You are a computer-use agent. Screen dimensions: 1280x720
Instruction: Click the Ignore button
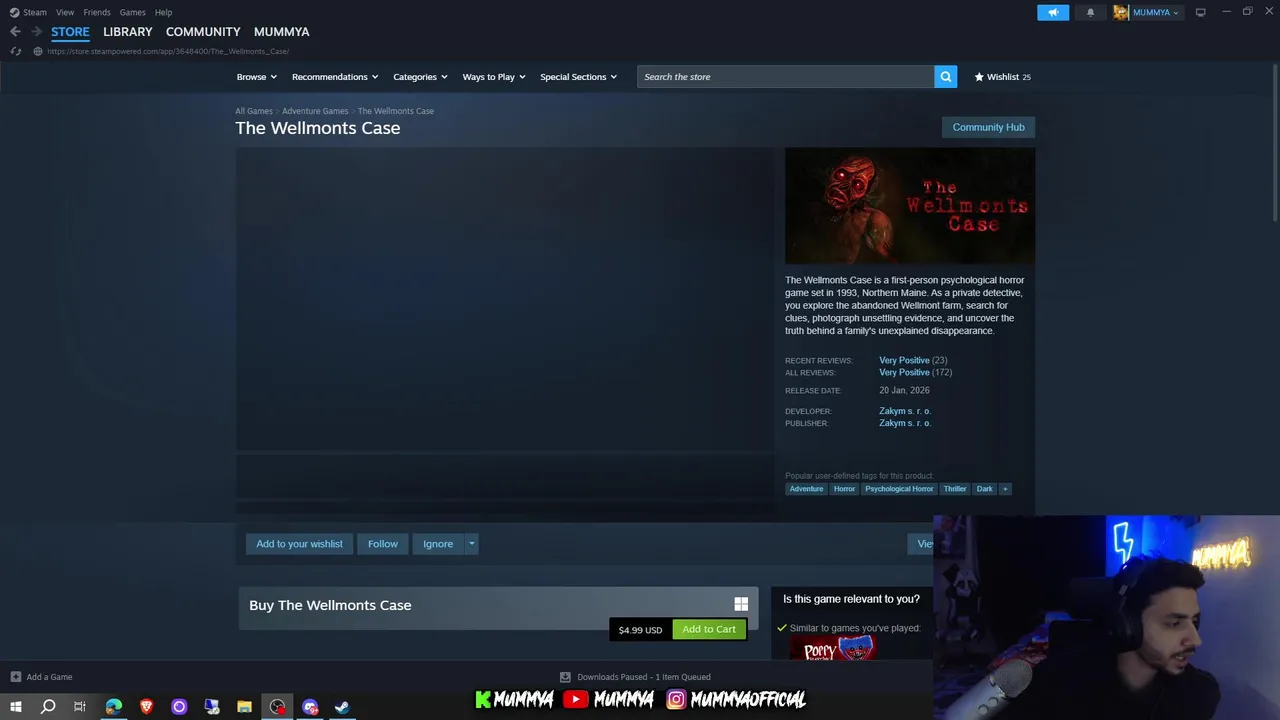pos(438,544)
